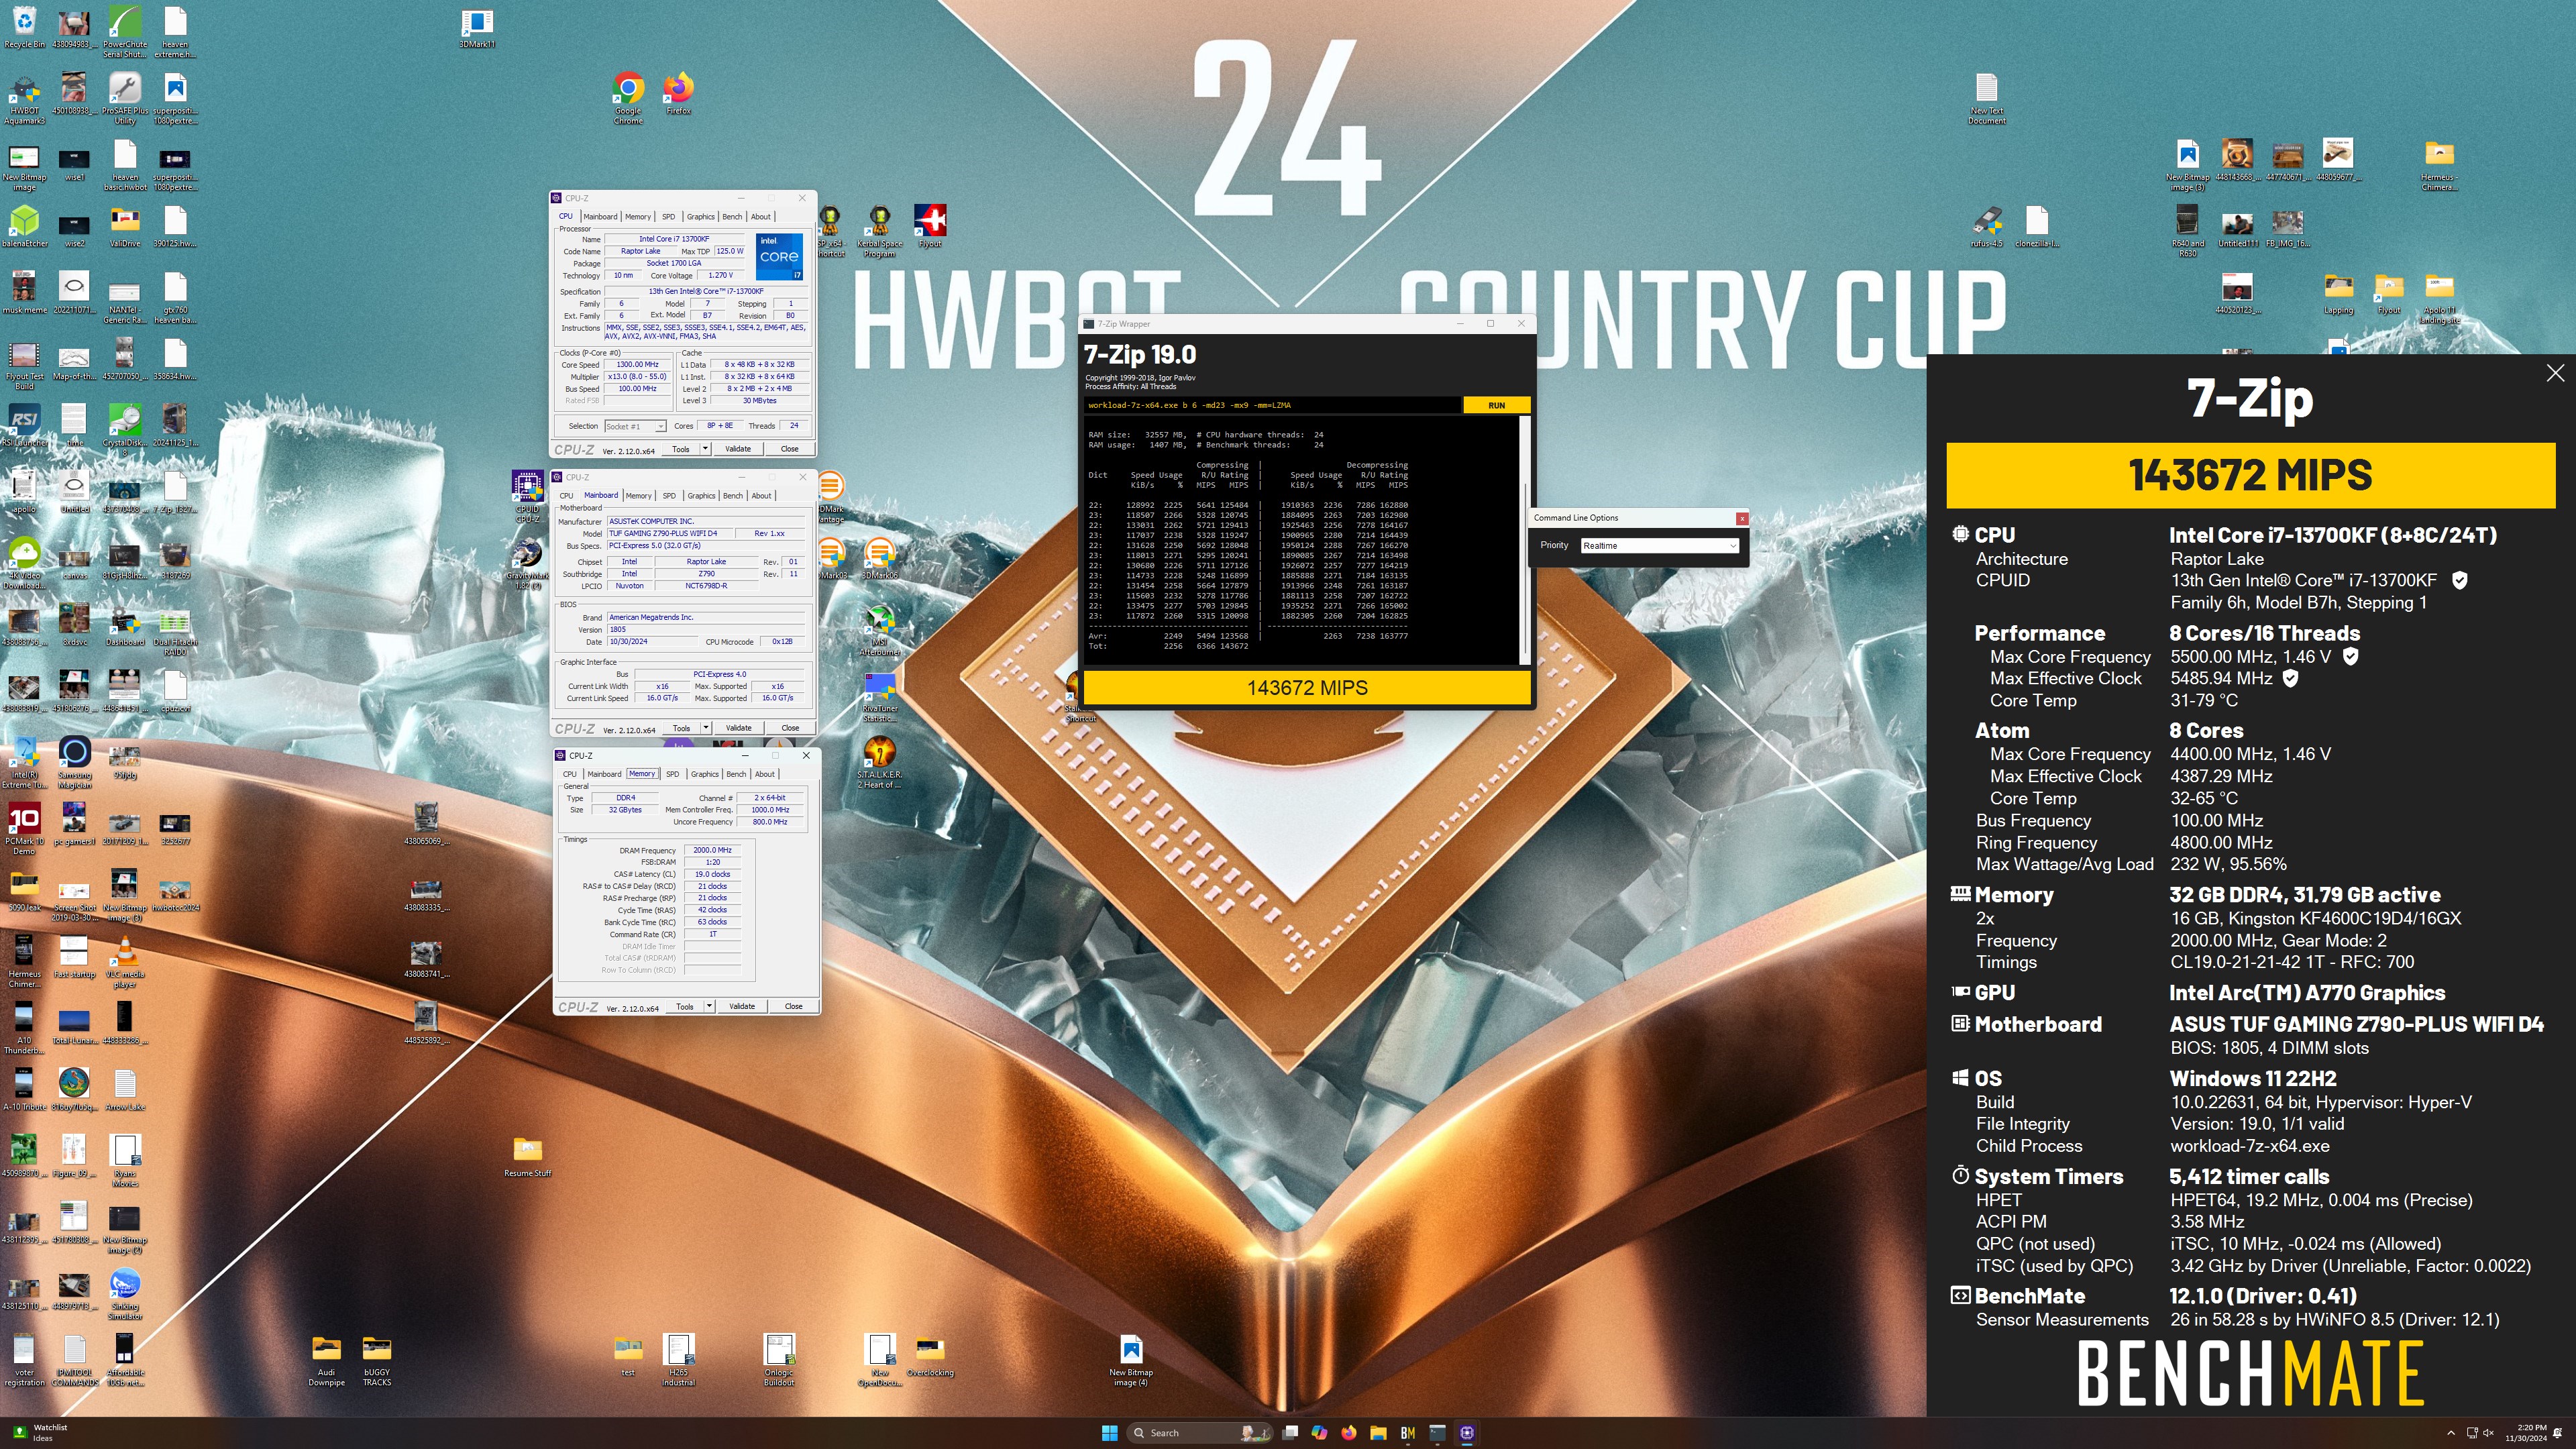This screenshot has width=2576, height=1449.
Task: Open the New Text Document file
Action: tap(1986, 99)
